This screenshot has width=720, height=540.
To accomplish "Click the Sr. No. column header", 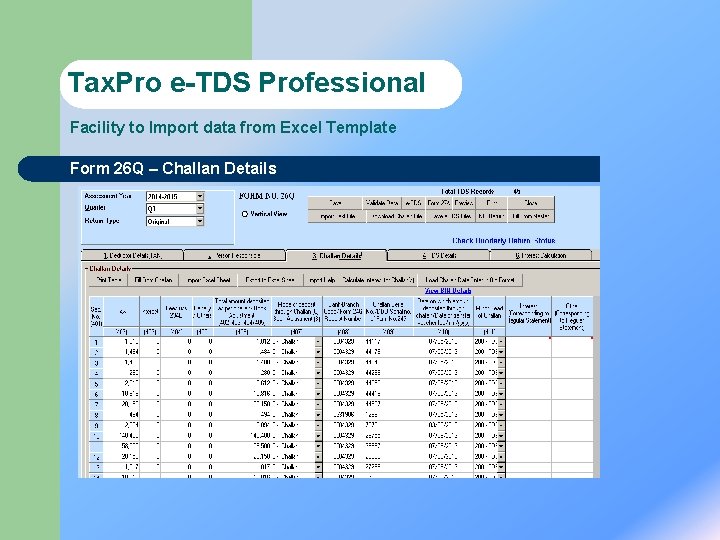I will point(96,316).
